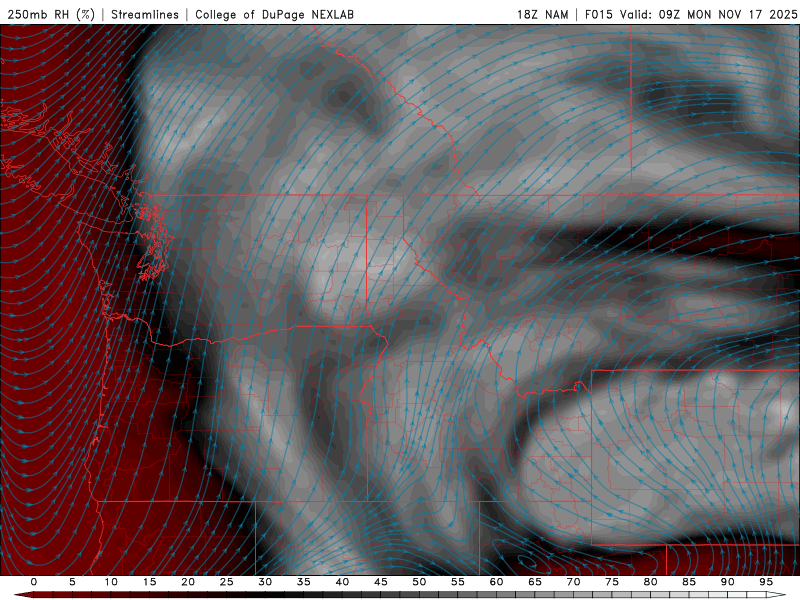Click the '15' value on color scale

(x=149, y=582)
